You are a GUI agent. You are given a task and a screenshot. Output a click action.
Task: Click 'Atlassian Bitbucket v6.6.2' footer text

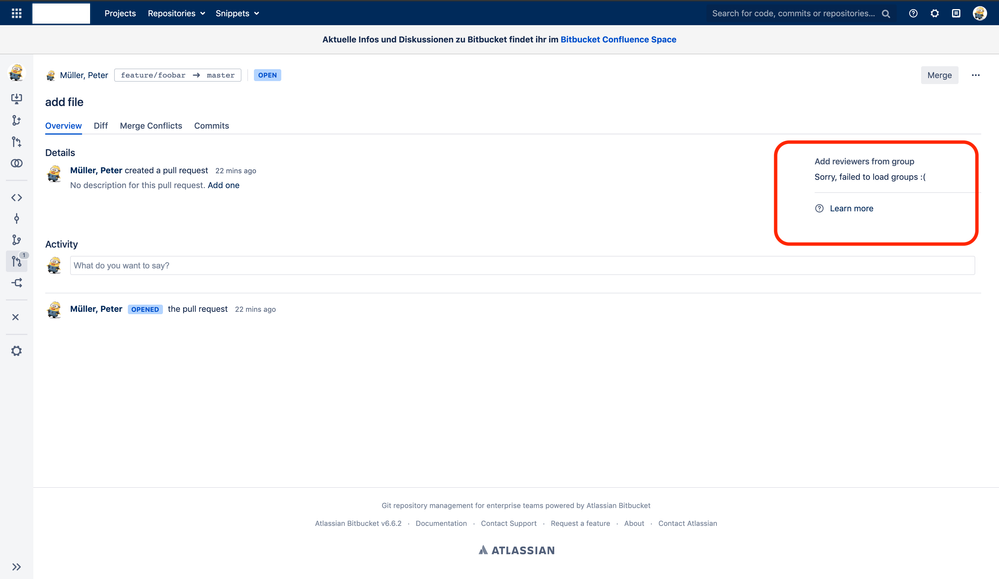click(358, 524)
